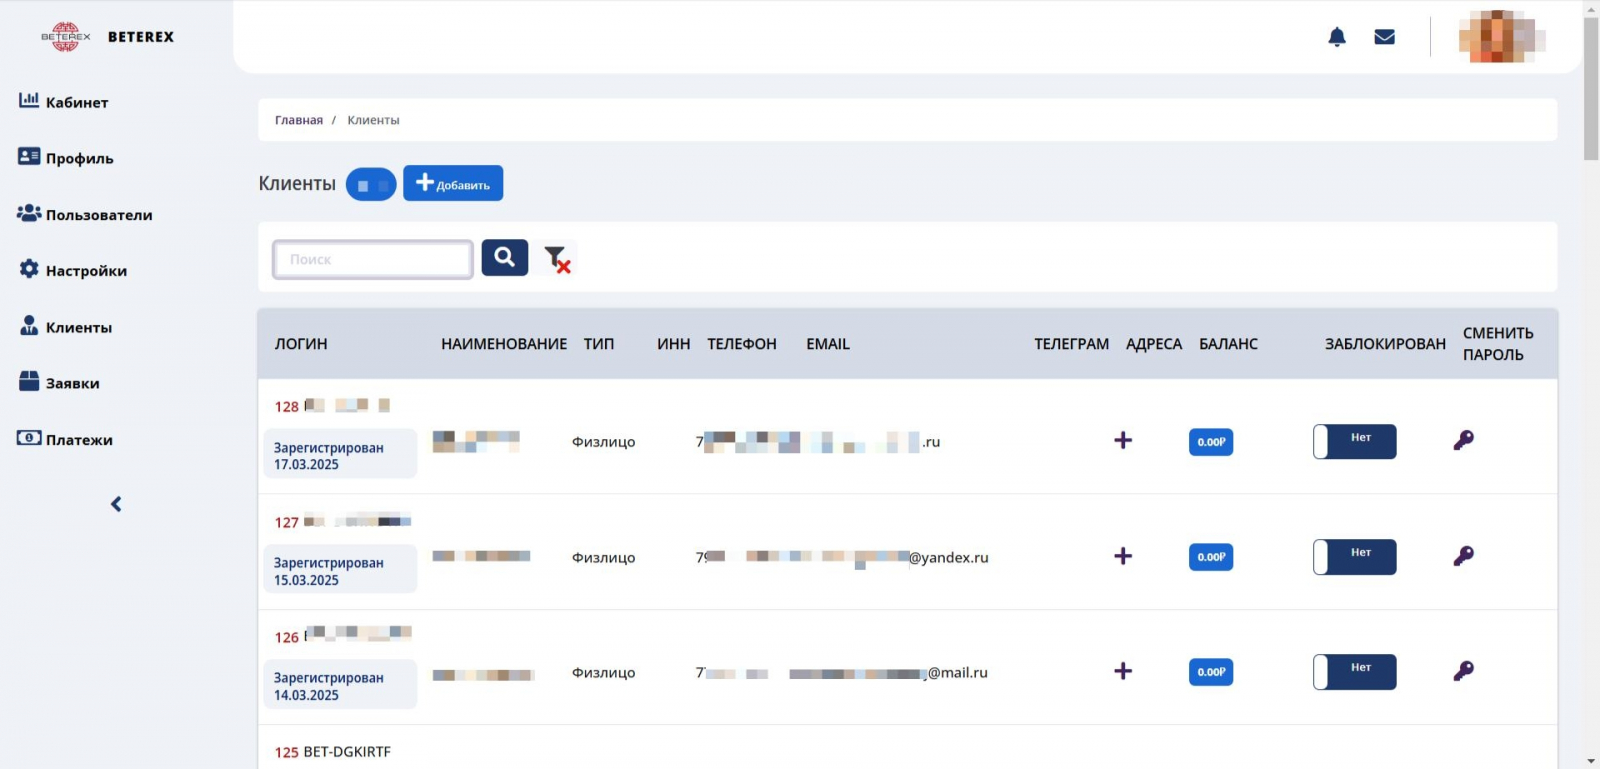Open Заявки section
The image size is (1600, 769).
point(59,383)
